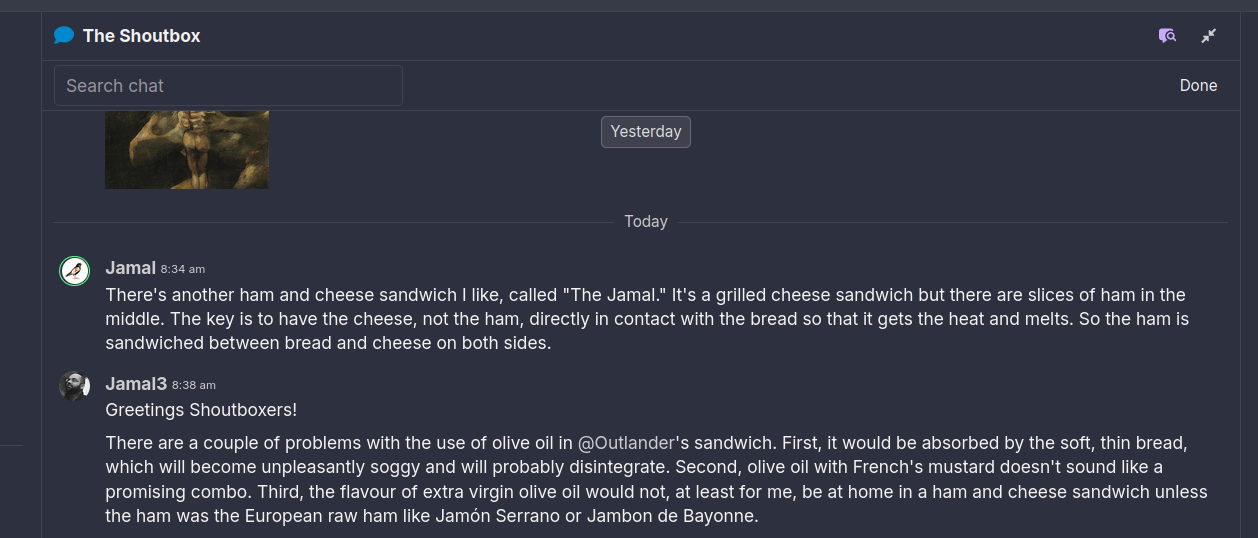Click the 8:38 am timestamp
Viewport: 1258px width, 538px height.
tap(194, 385)
